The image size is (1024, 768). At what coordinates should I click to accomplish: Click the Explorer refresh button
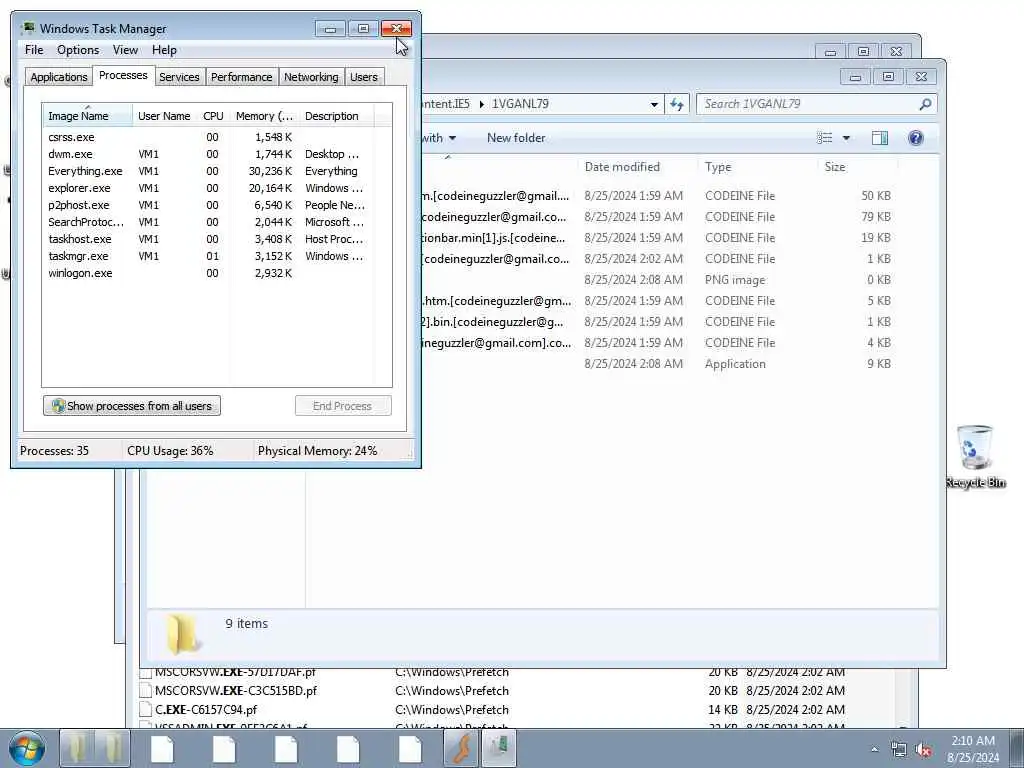pos(677,104)
